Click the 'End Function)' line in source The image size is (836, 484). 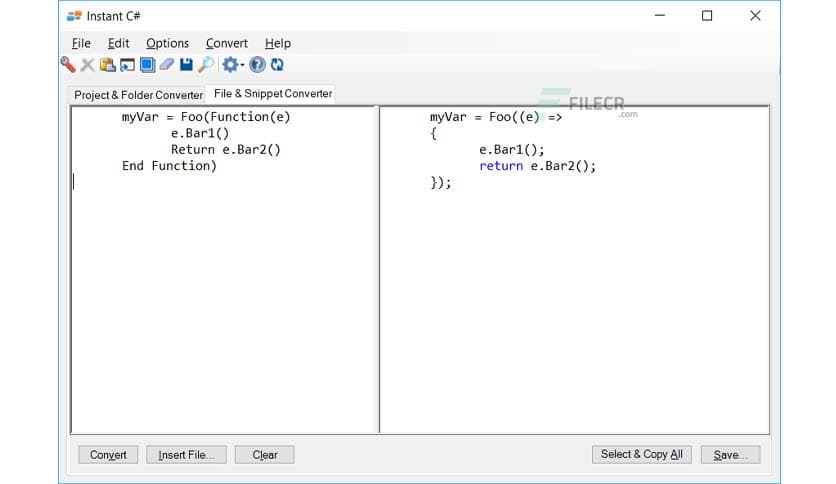pos(169,166)
